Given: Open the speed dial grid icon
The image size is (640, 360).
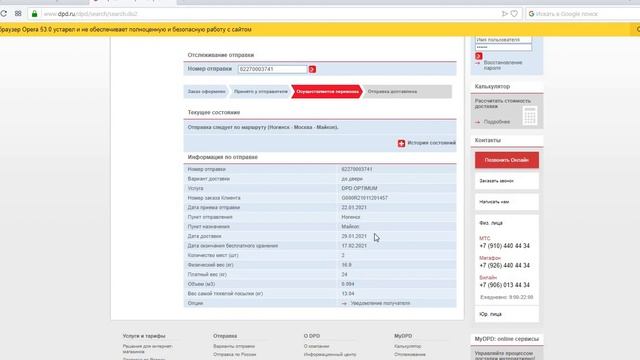Looking at the screenshot, I should click(18, 13).
